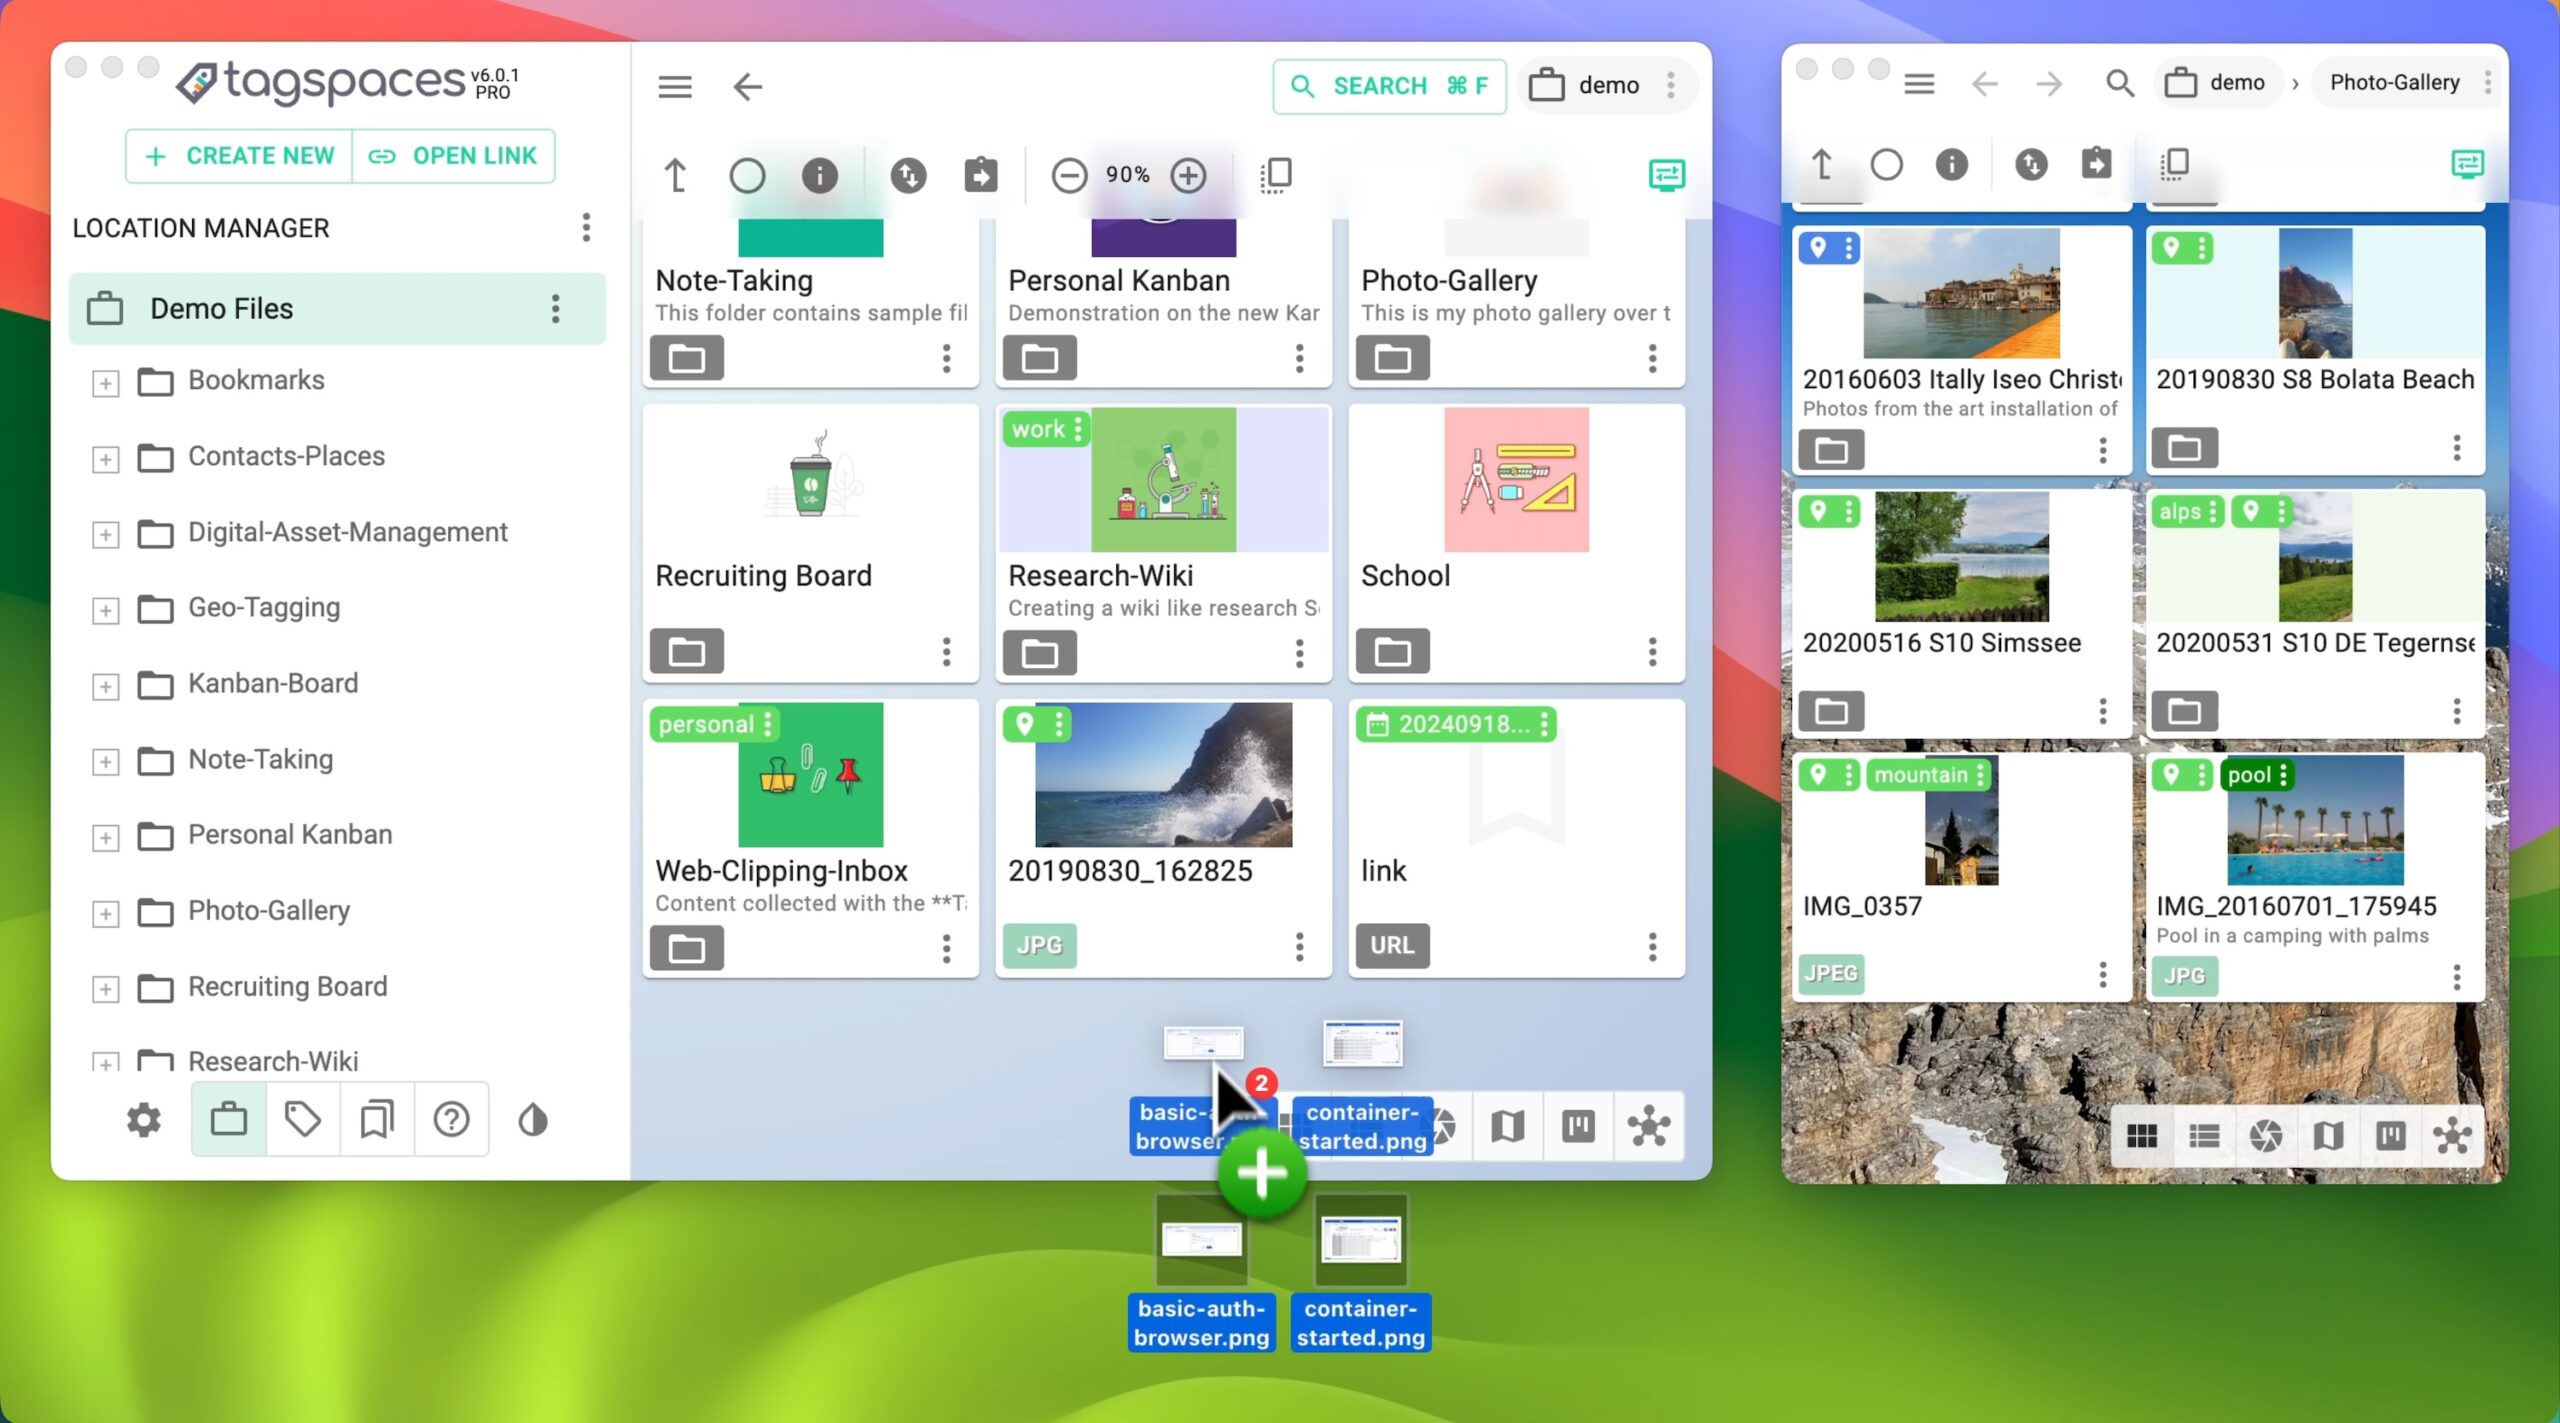This screenshot has height=1423, width=2560.
Task: Open folder properties info icon in main toolbar
Action: click(819, 176)
